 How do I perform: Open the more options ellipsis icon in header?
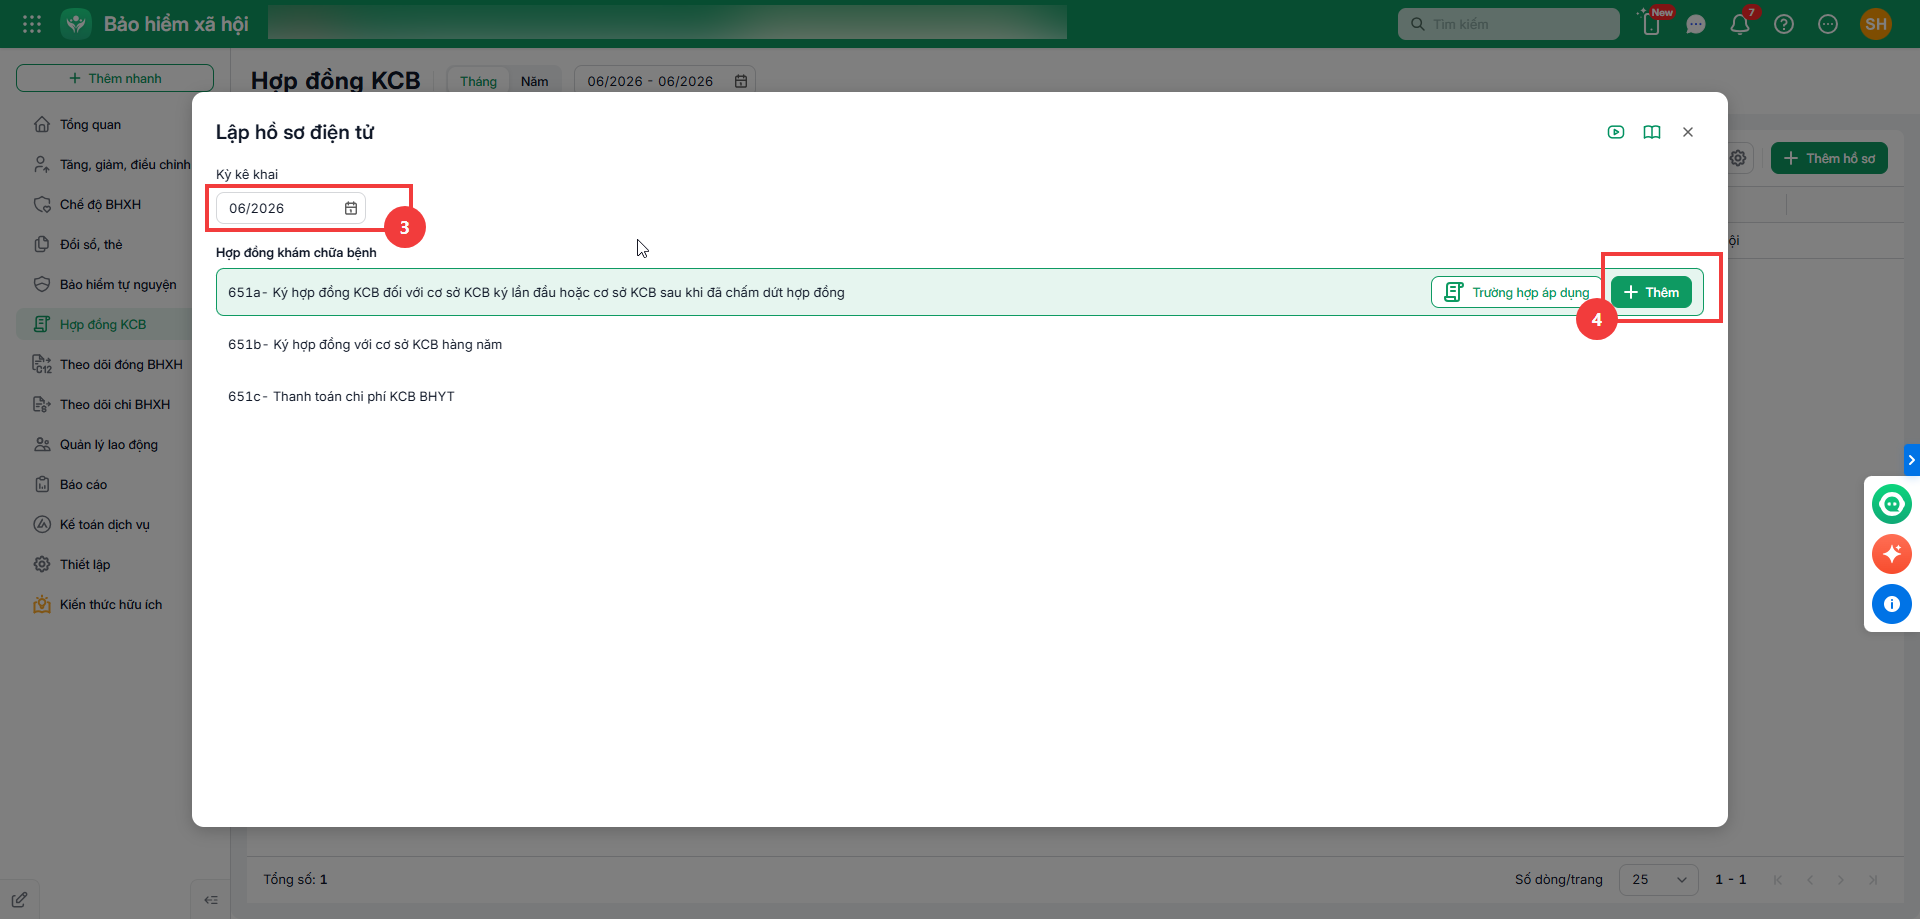point(1828,24)
